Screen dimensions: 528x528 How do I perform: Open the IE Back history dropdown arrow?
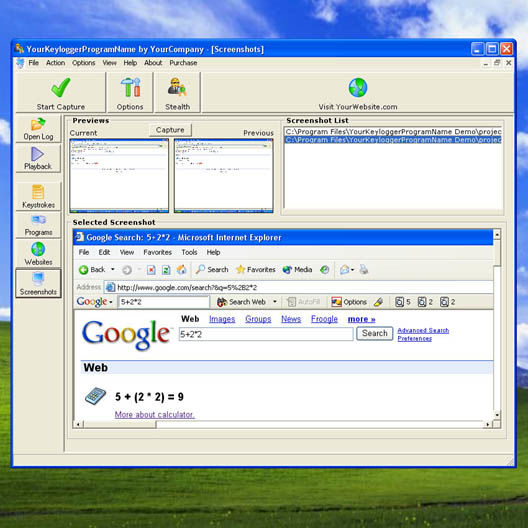(113, 269)
